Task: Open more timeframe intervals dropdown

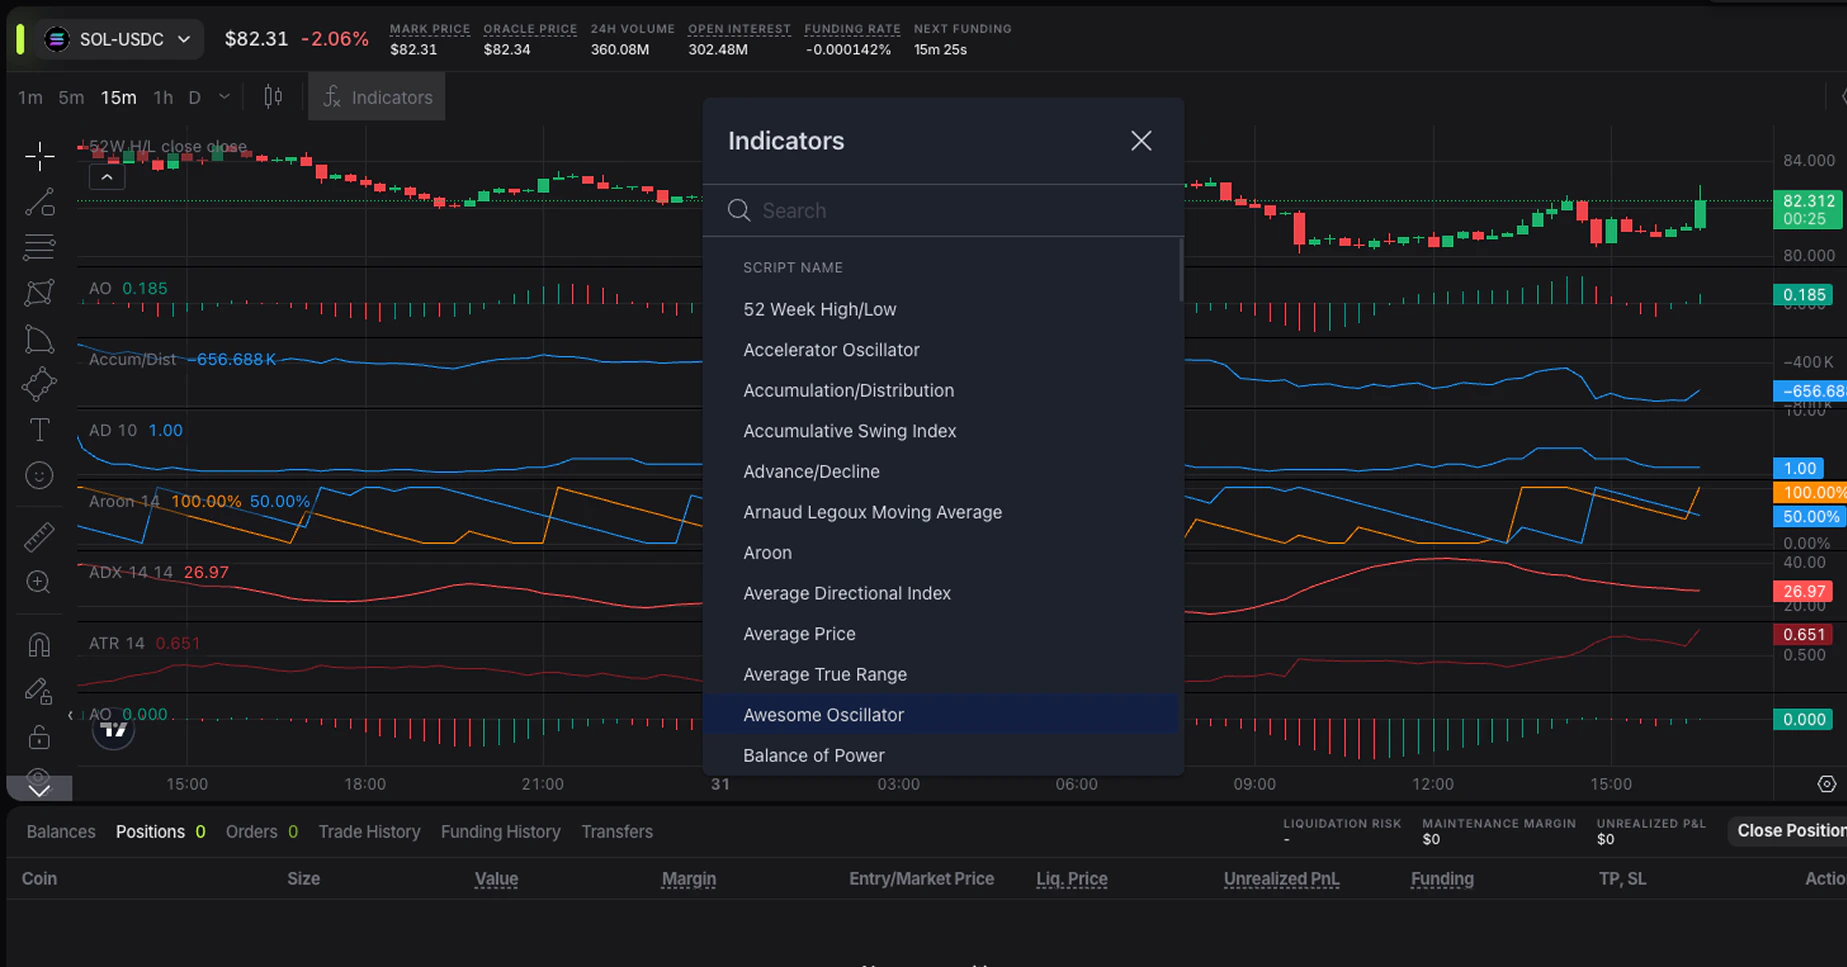Action: click(225, 97)
